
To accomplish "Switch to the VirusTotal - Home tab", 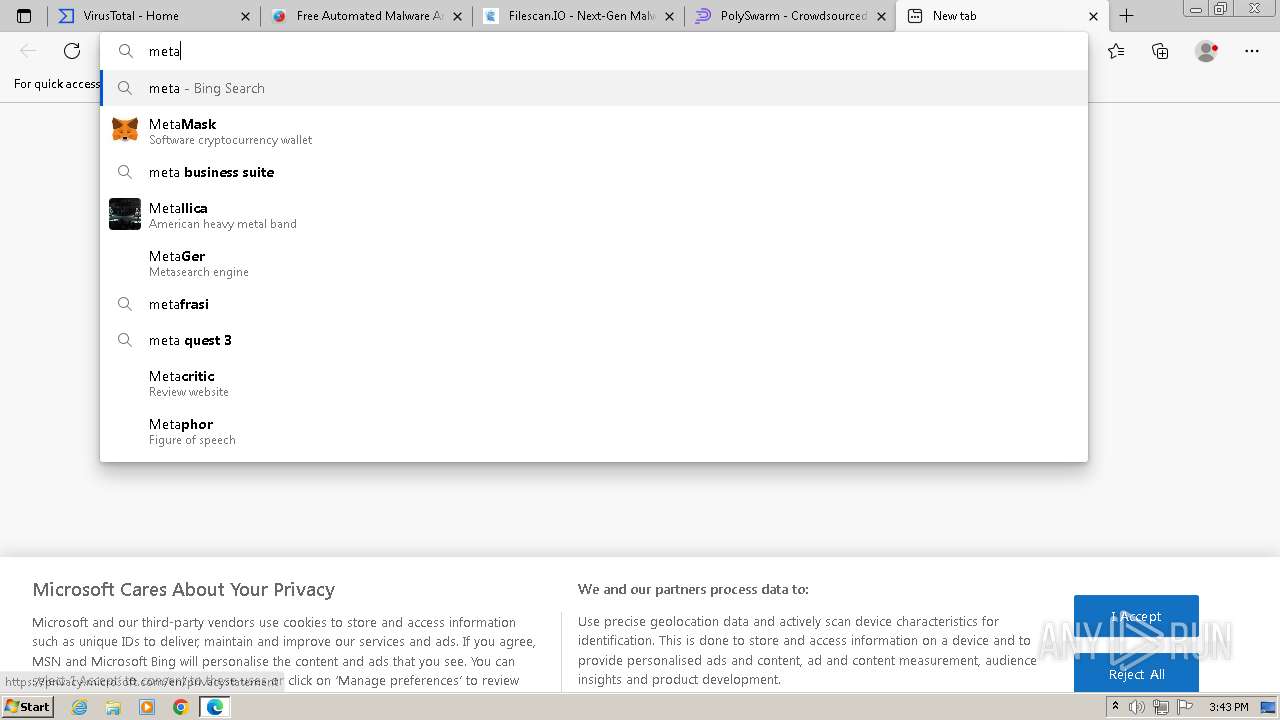I will click(x=153, y=16).
